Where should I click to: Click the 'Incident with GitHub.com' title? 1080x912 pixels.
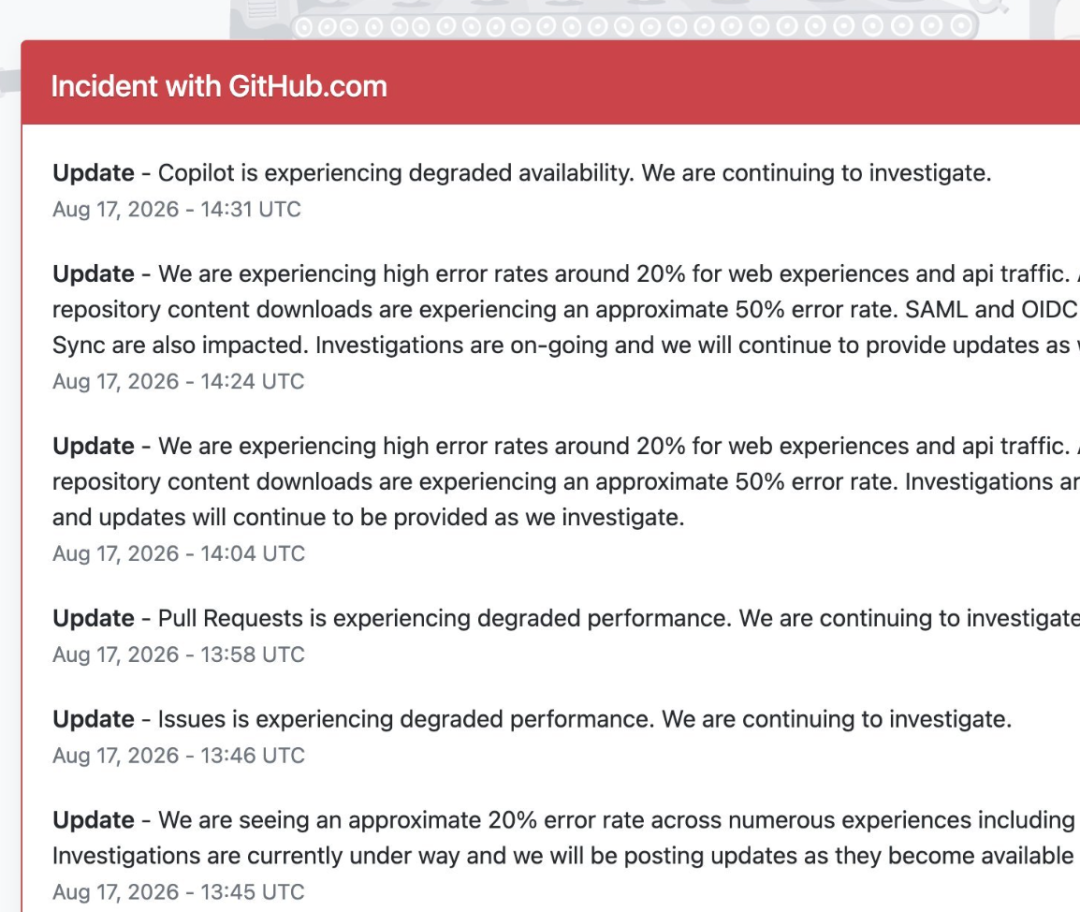tap(219, 87)
